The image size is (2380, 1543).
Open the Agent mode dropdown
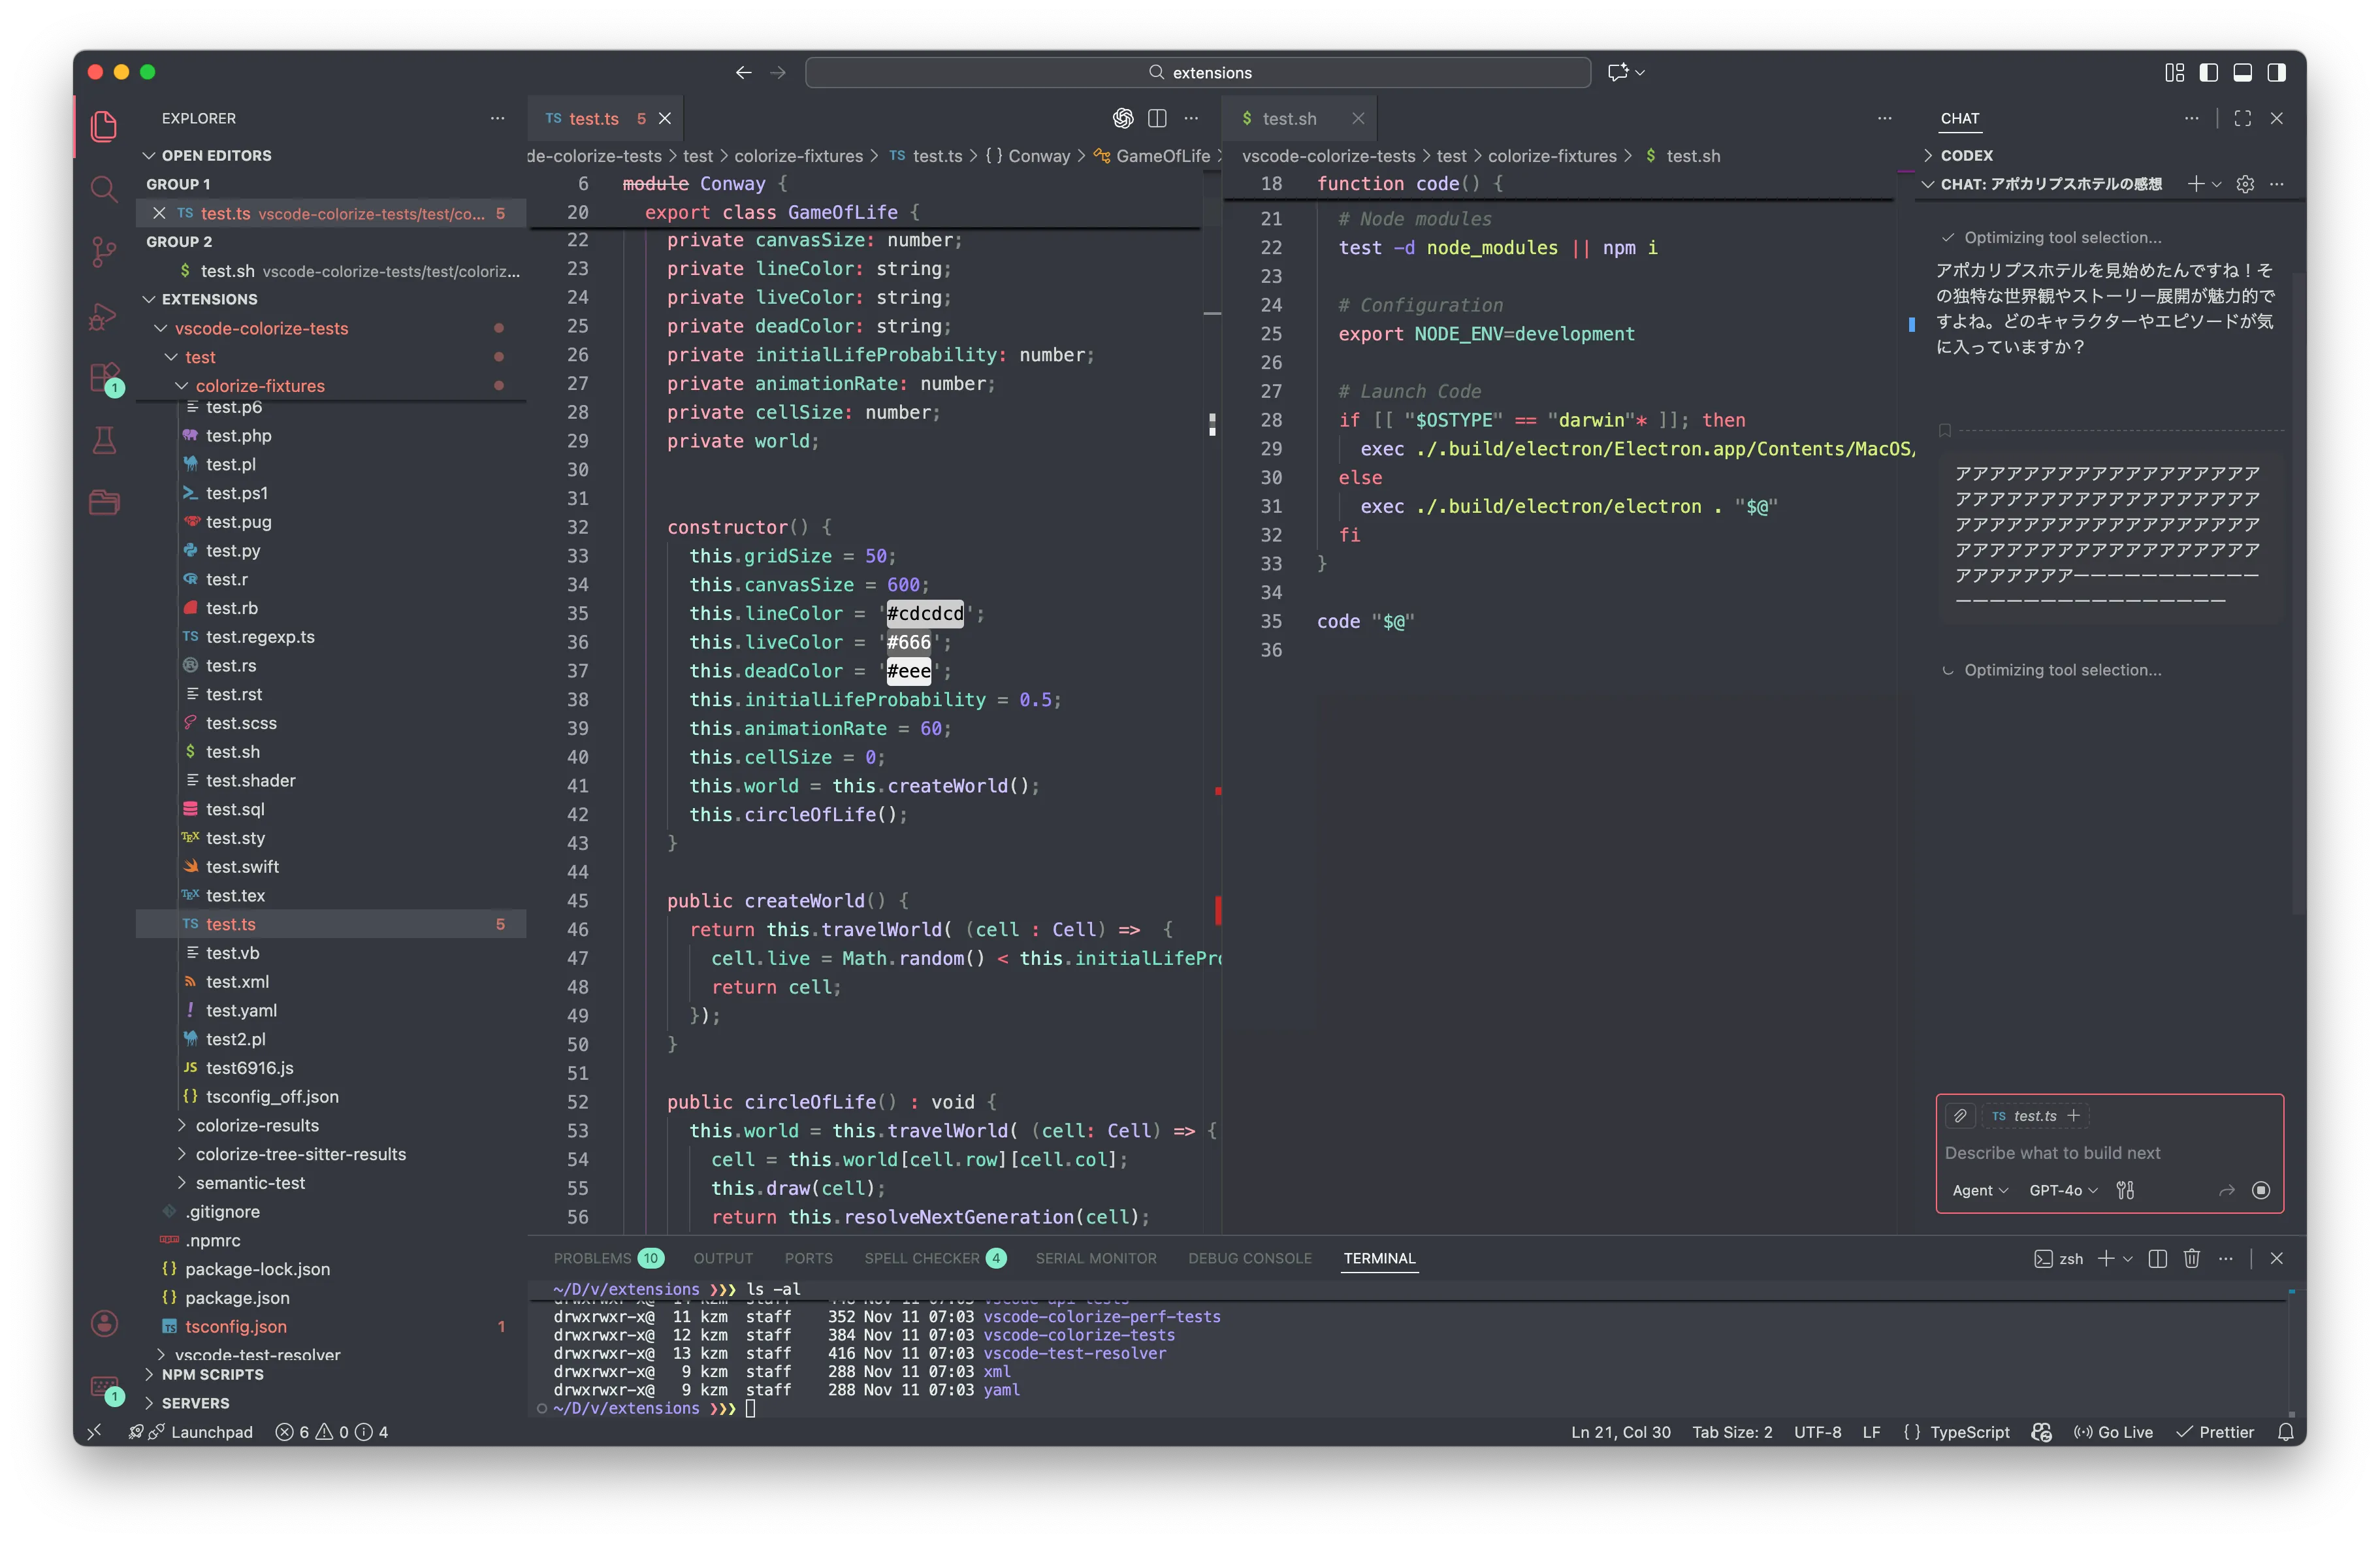1979,1190
